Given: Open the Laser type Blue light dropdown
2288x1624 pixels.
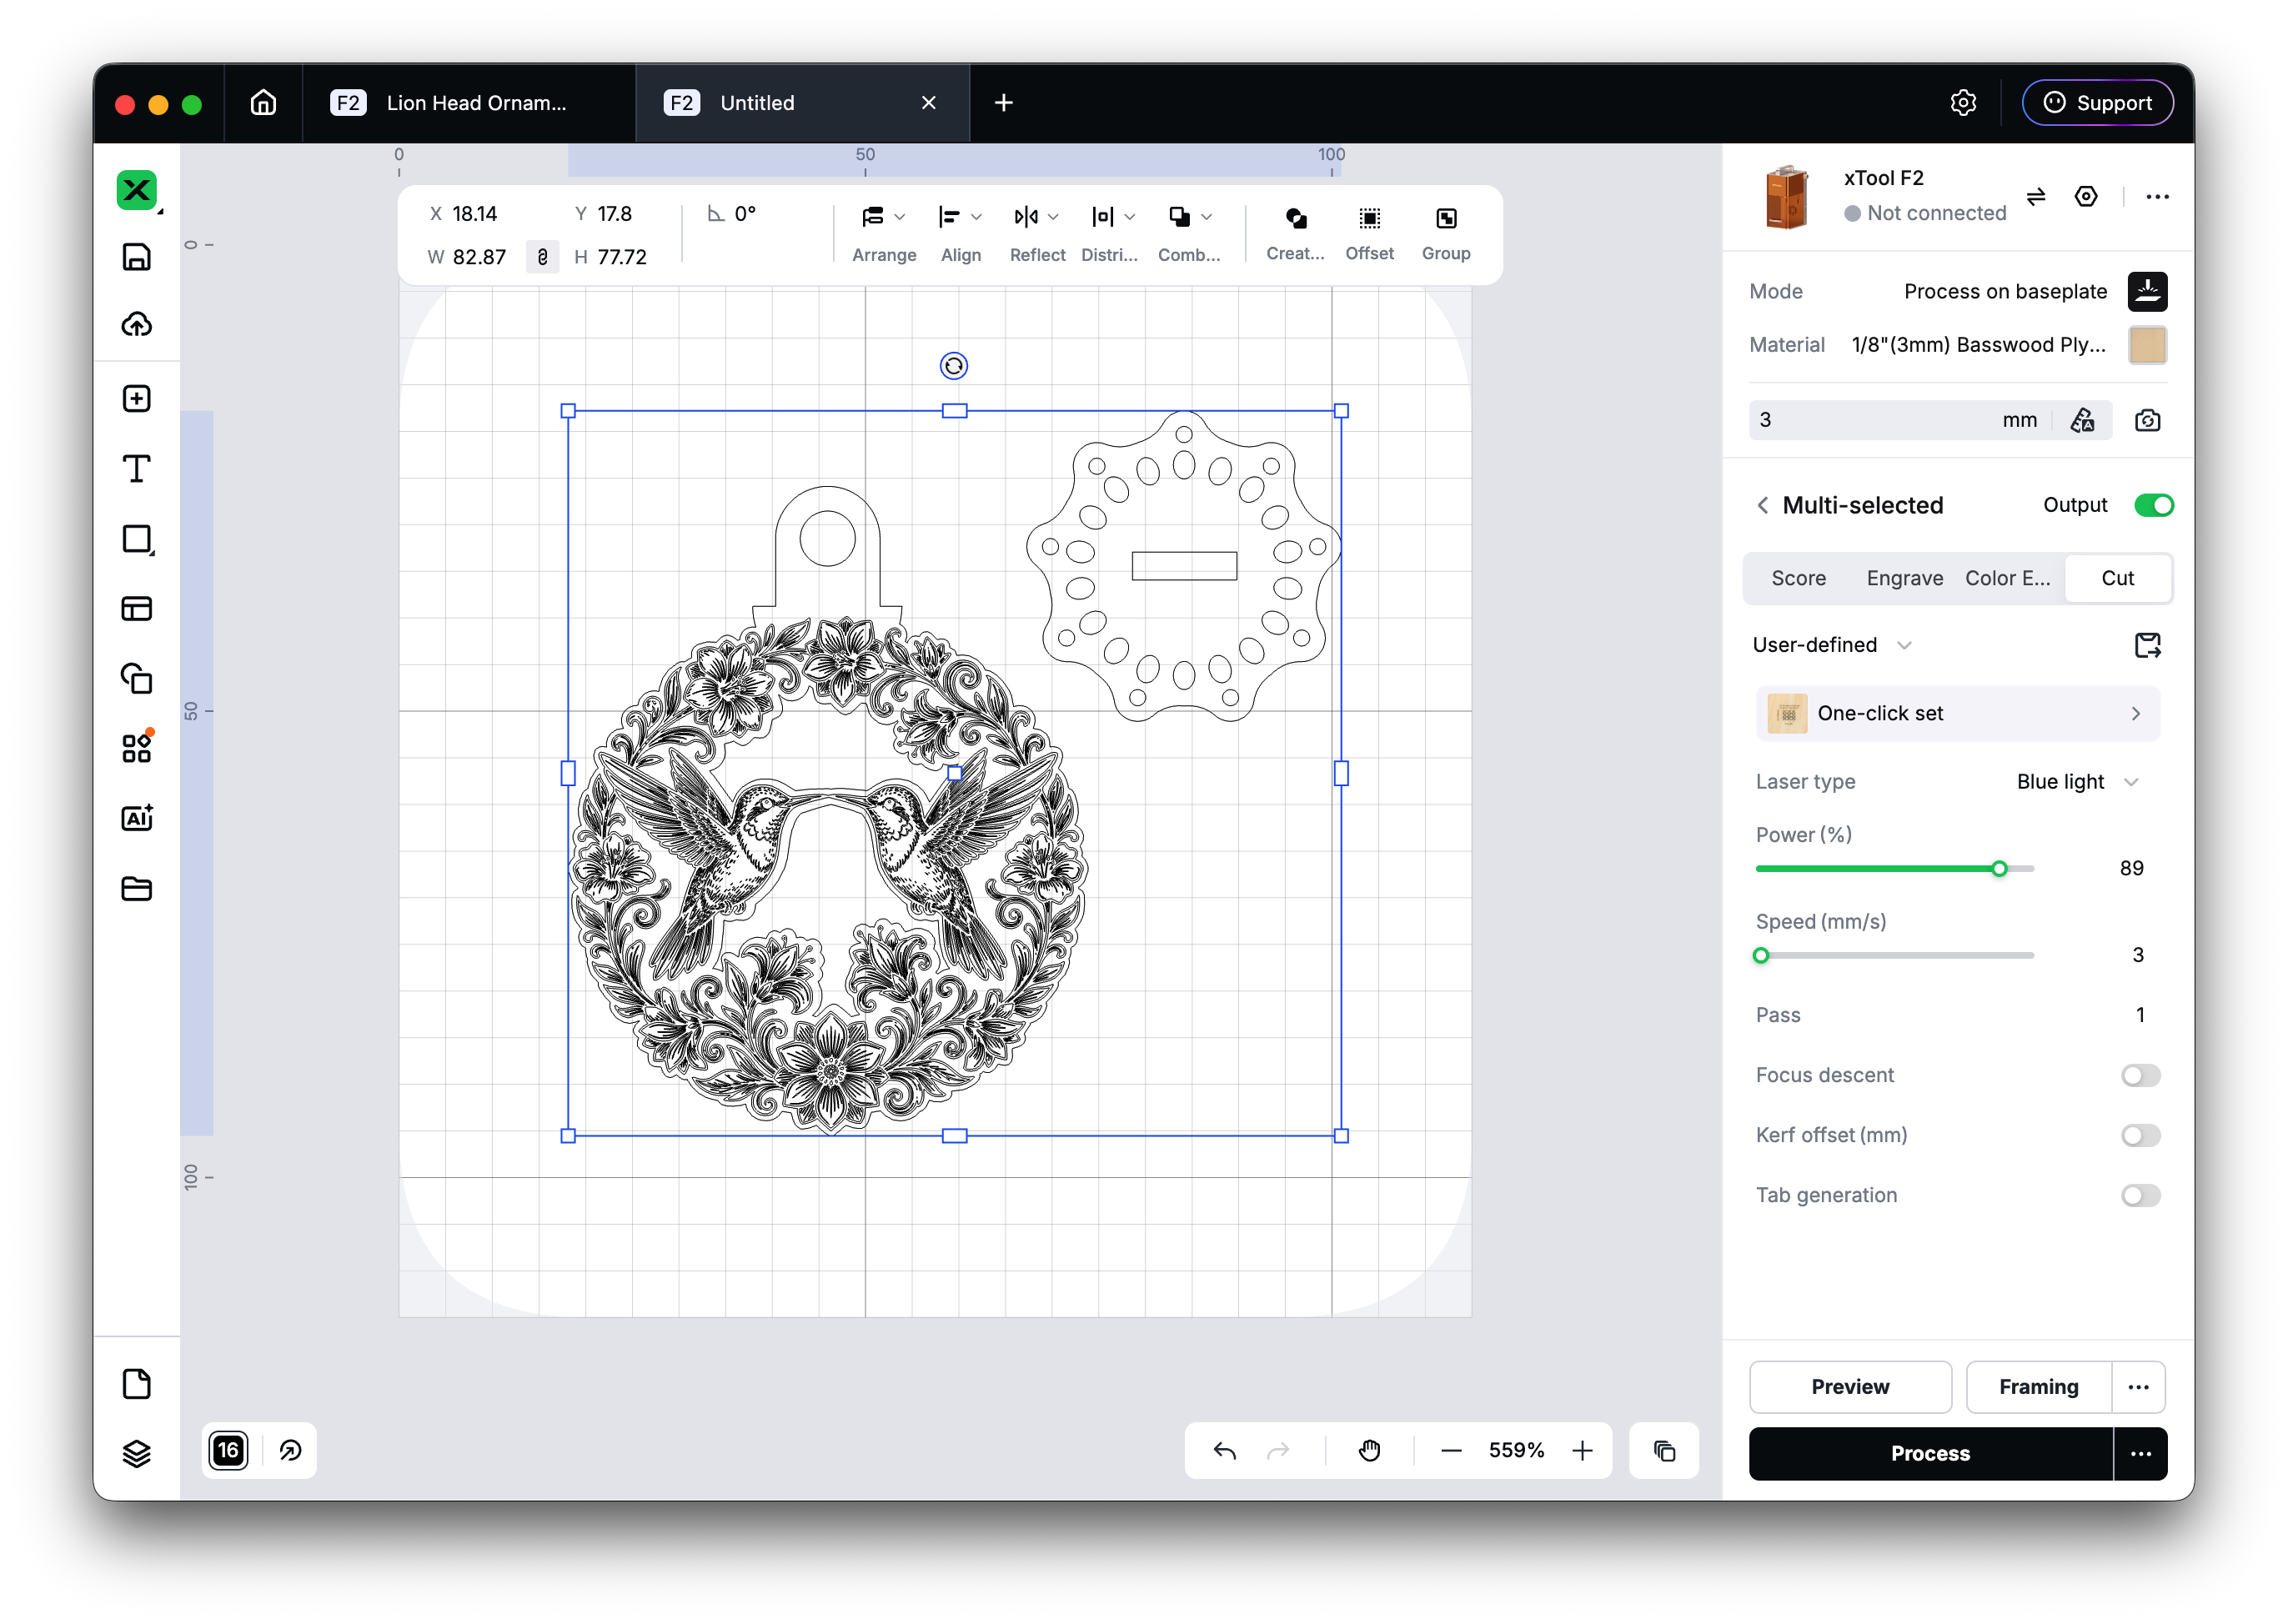Looking at the screenshot, I should click(x=2077, y=782).
